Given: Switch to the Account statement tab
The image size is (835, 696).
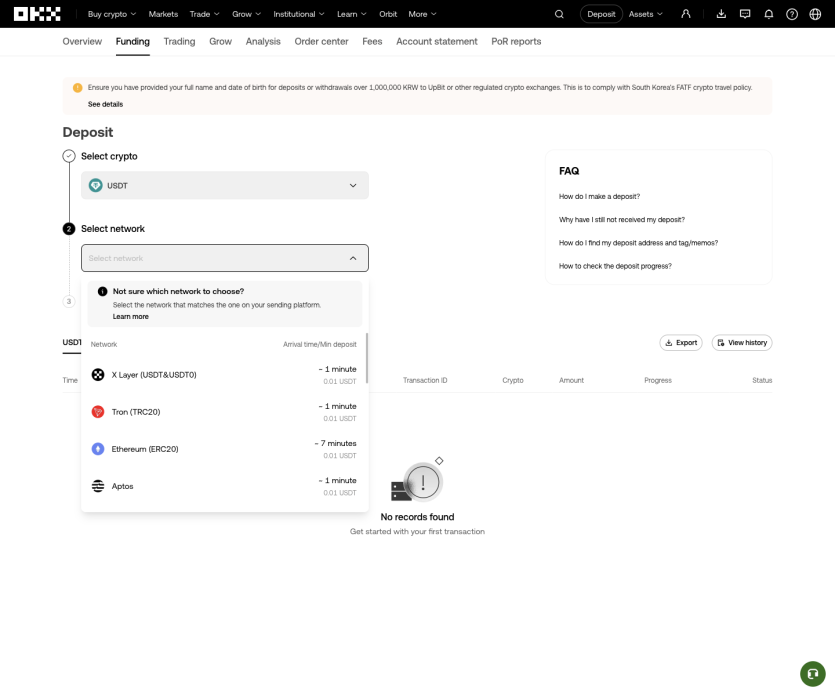Looking at the screenshot, I should pyautogui.click(x=437, y=42).
